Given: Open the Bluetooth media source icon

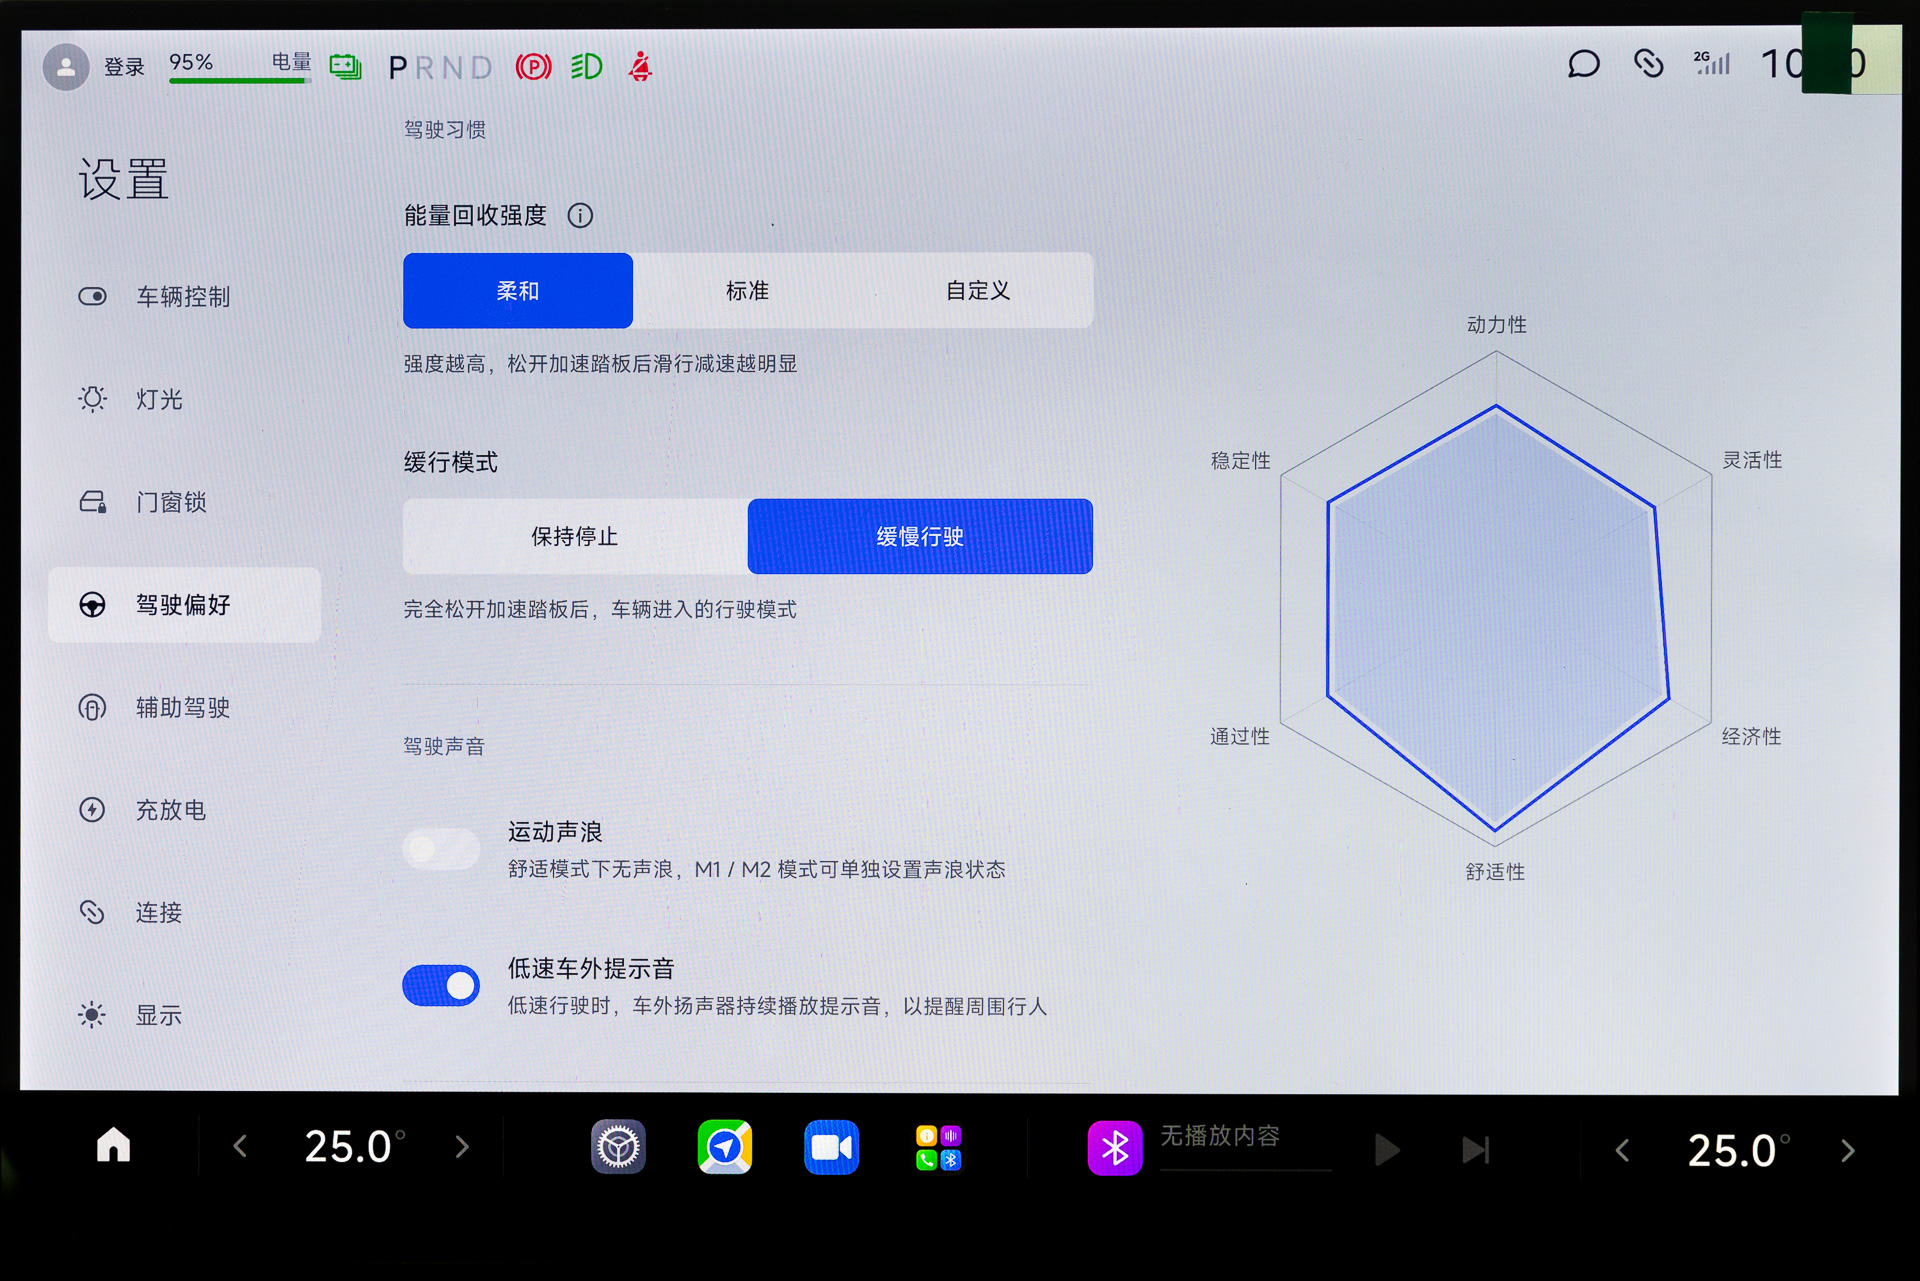Looking at the screenshot, I should pyautogui.click(x=1114, y=1147).
